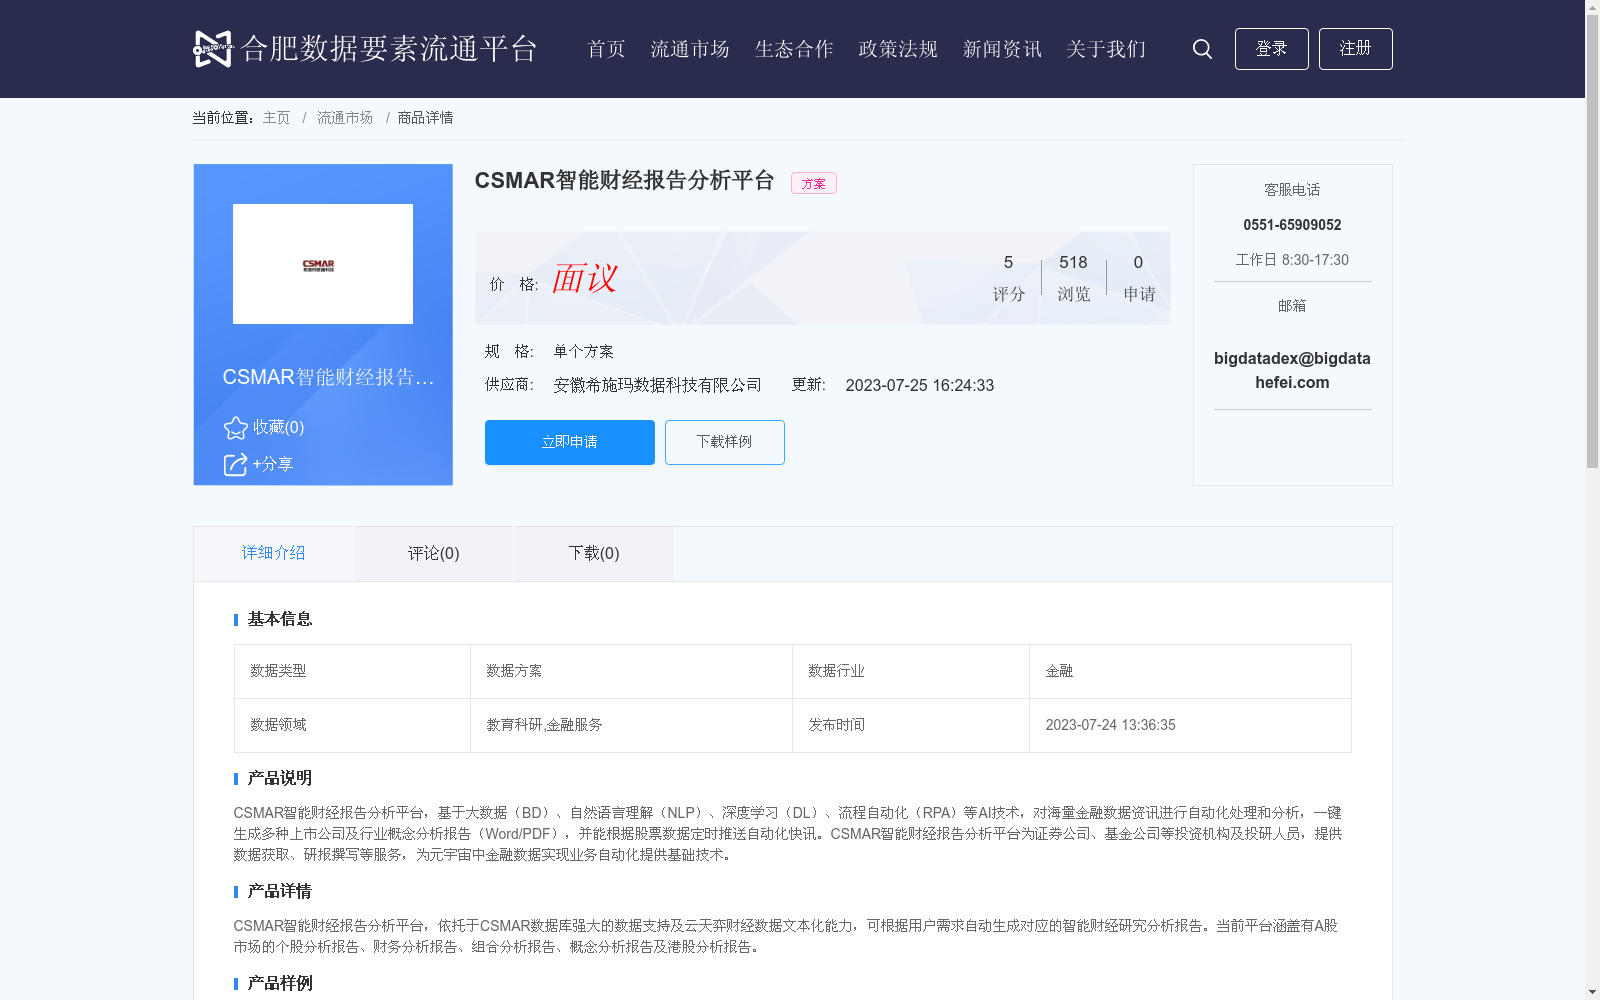Click the 登录 button
This screenshot has height=1000, width=1600.
point(1271,49)
